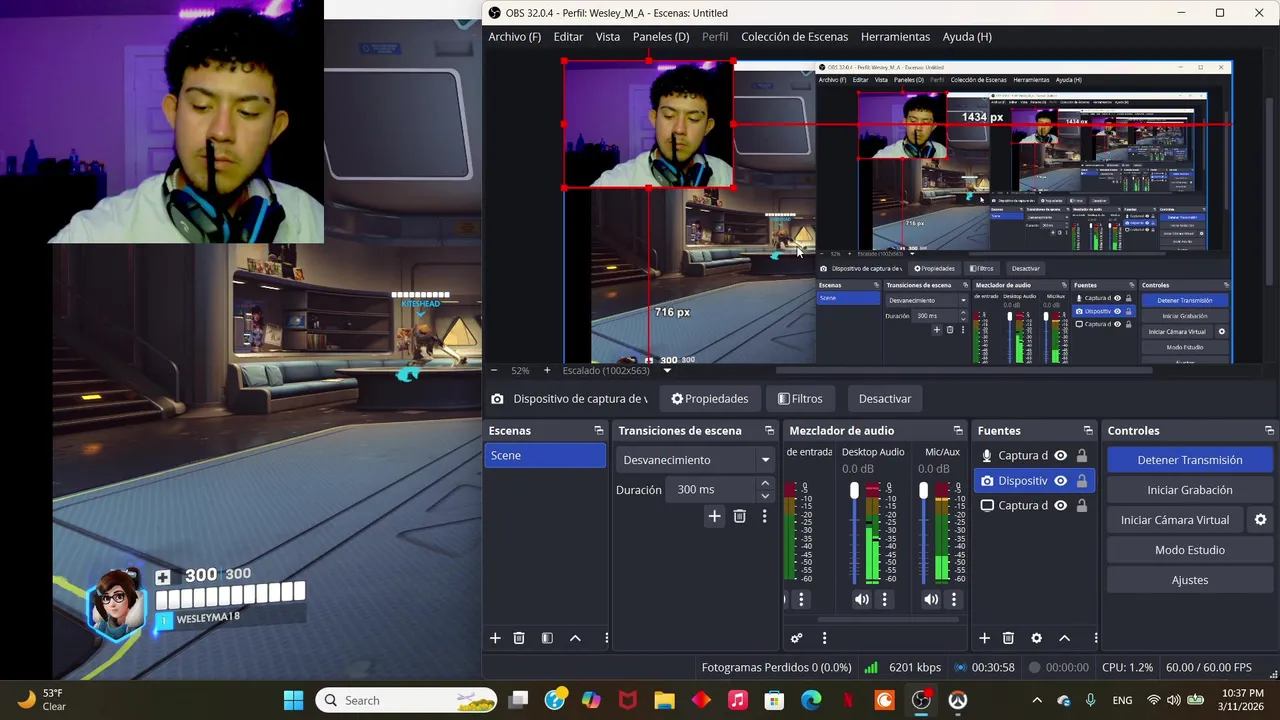Open source properties gear in Fuentes toolbar
This screenshot has width=1280, height=720.
click(1036, 638)
